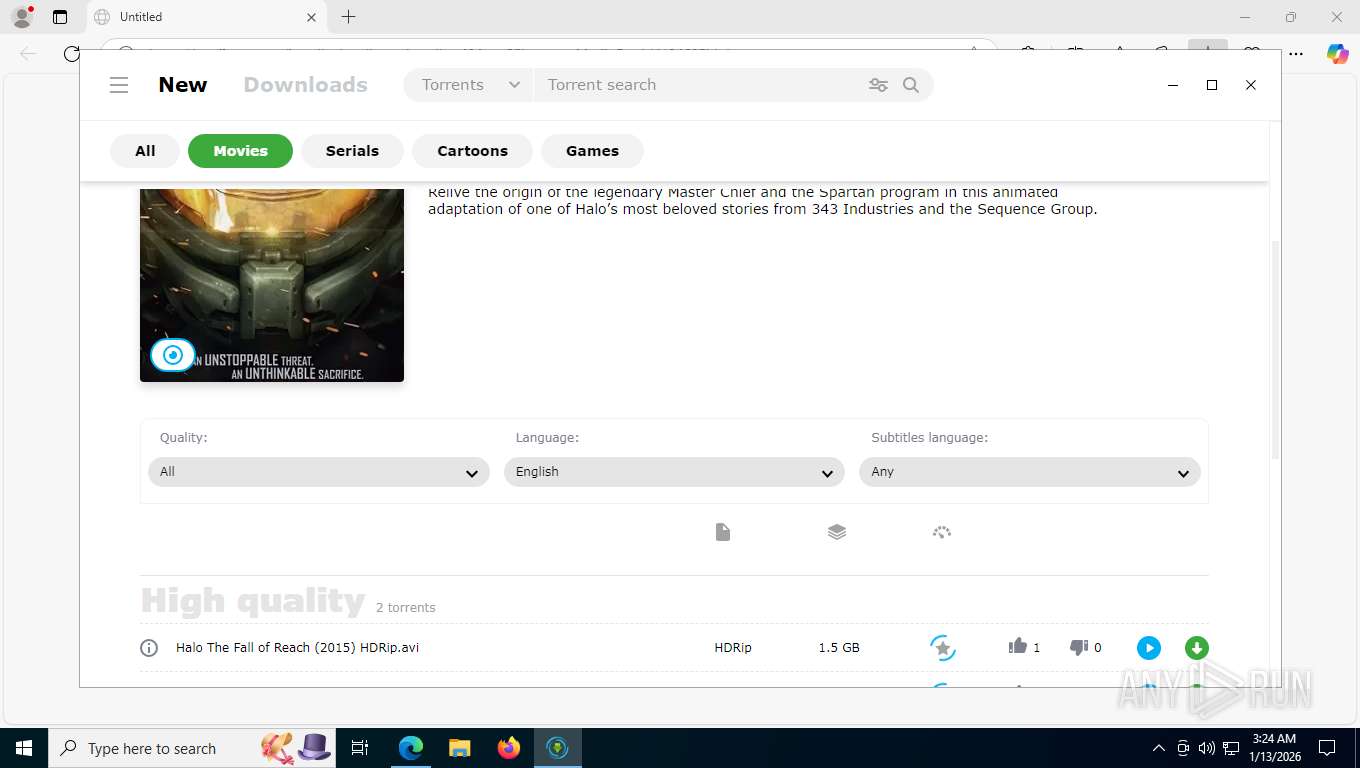Click the magnifier search icon
This screenshot has height=768, width=1360.
click(x=911, y=85)
